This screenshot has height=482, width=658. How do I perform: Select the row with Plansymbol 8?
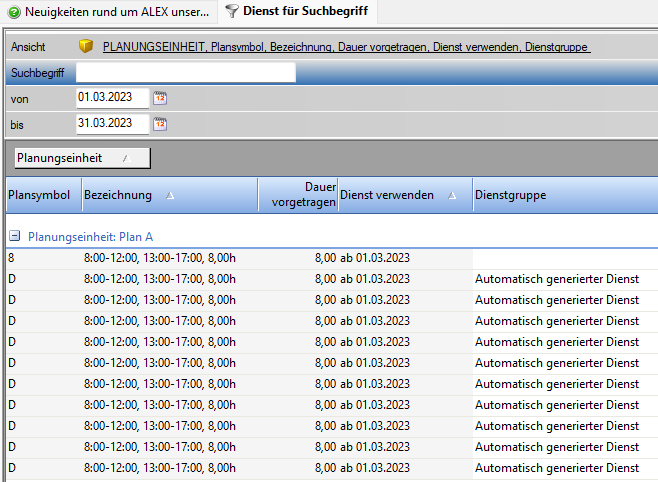(x=200, y=258)
